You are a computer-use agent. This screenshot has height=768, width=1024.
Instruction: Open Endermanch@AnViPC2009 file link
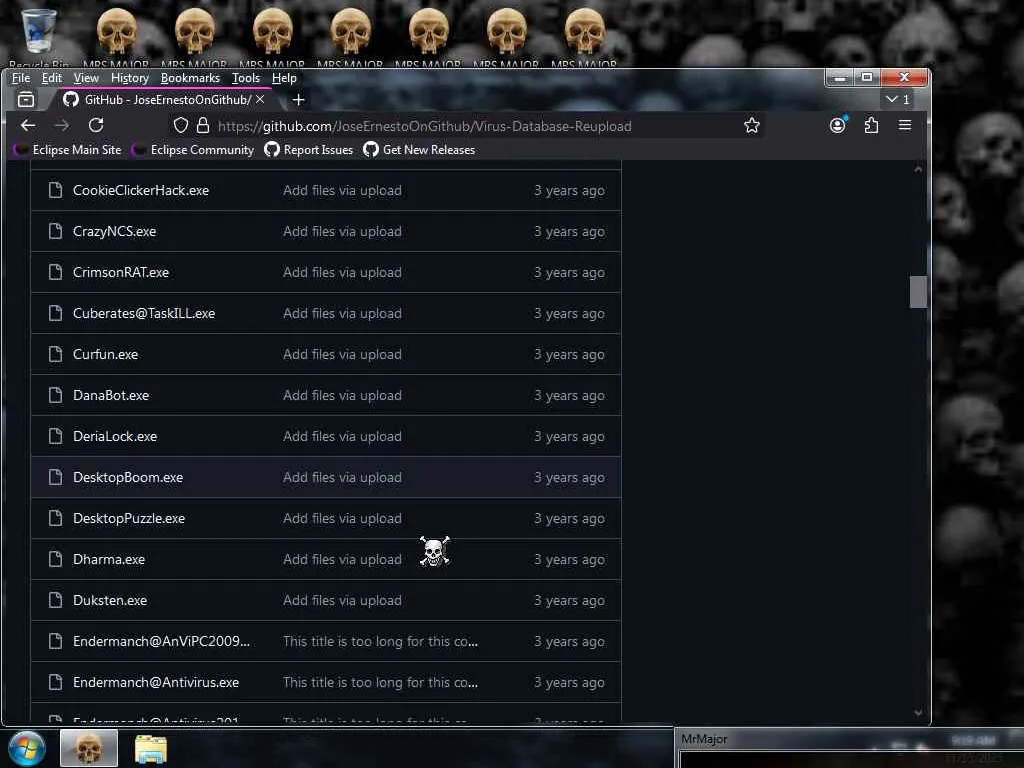[x=161, y=641]
